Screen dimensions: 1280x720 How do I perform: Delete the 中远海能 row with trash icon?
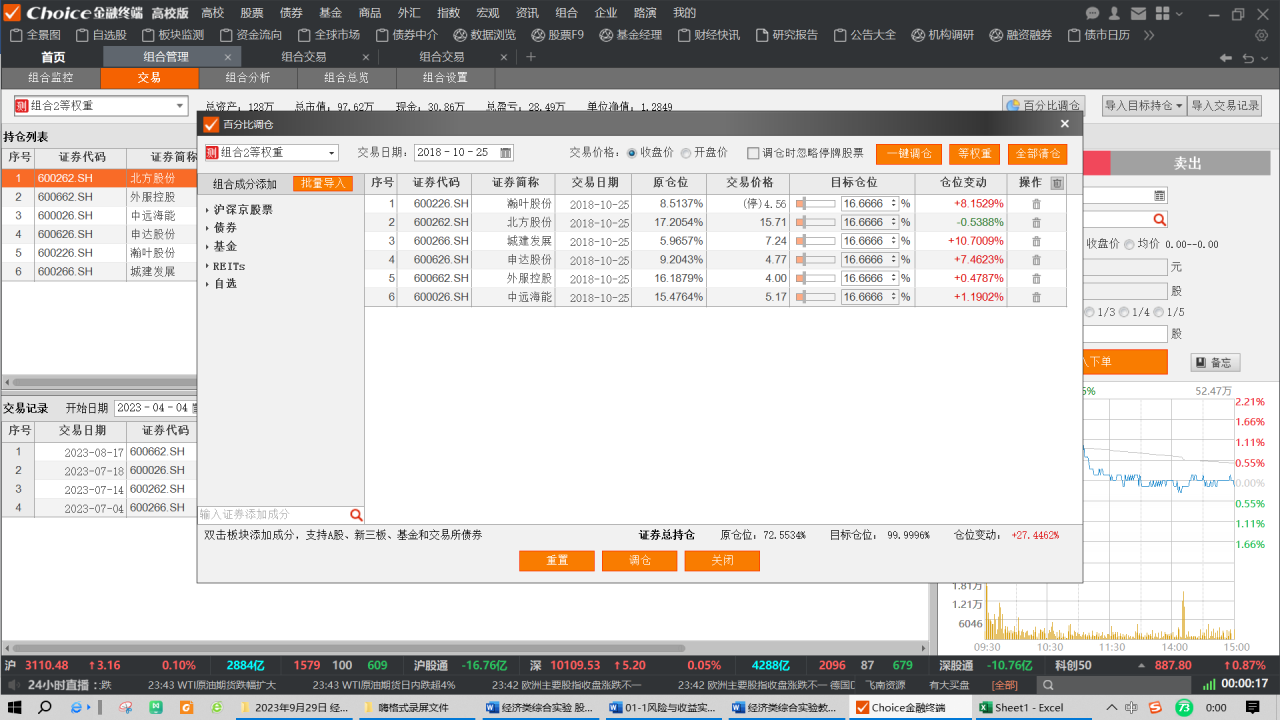(1036, 297)
